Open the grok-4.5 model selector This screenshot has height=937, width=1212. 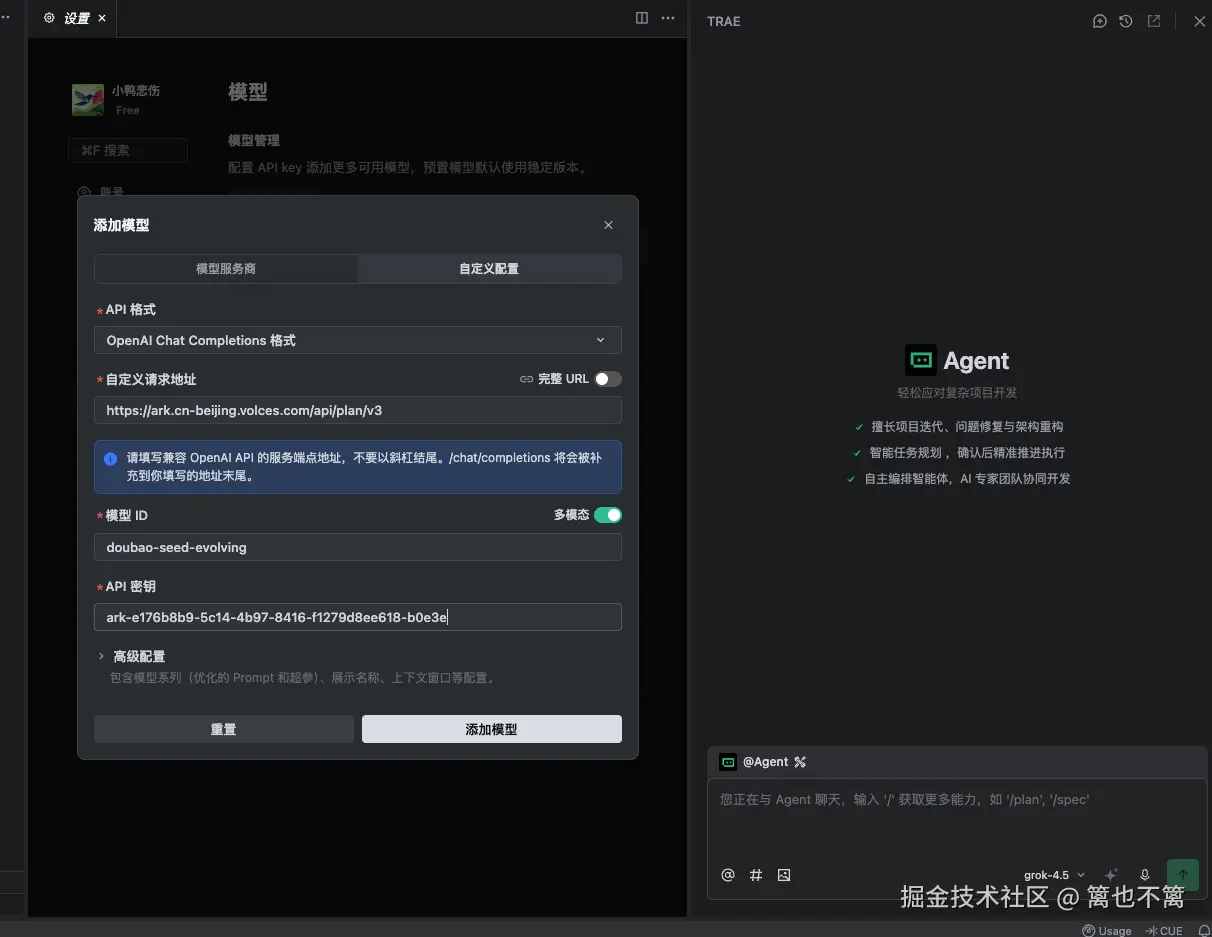pyautogui.click(x=1054, y=875)
